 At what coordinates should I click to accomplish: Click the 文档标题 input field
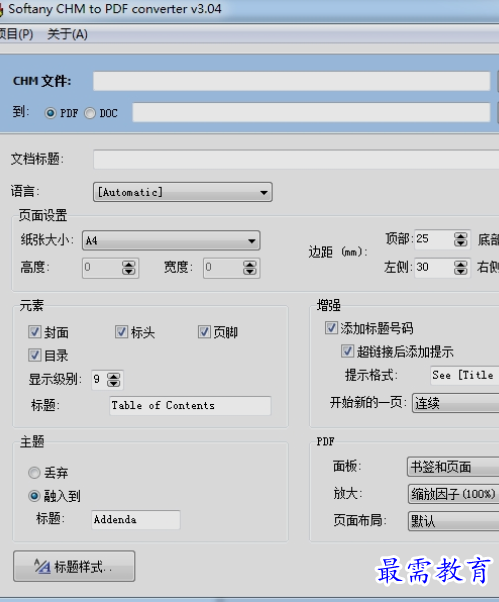[296, 159]
